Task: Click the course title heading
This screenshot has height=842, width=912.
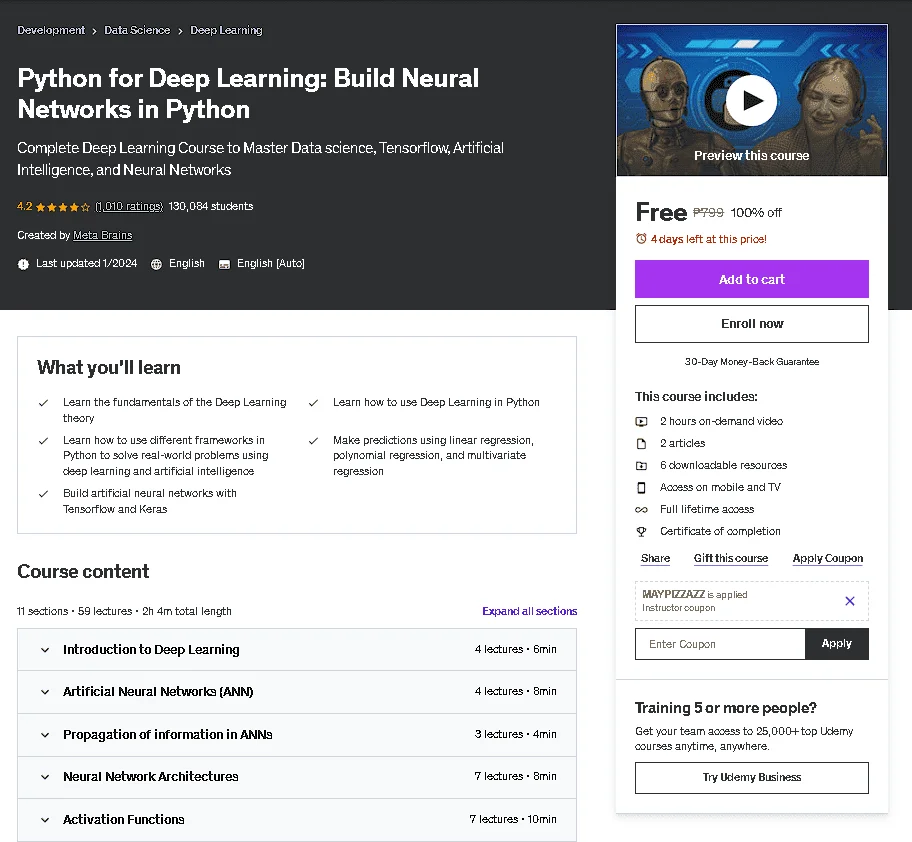Action: point(248,94)
